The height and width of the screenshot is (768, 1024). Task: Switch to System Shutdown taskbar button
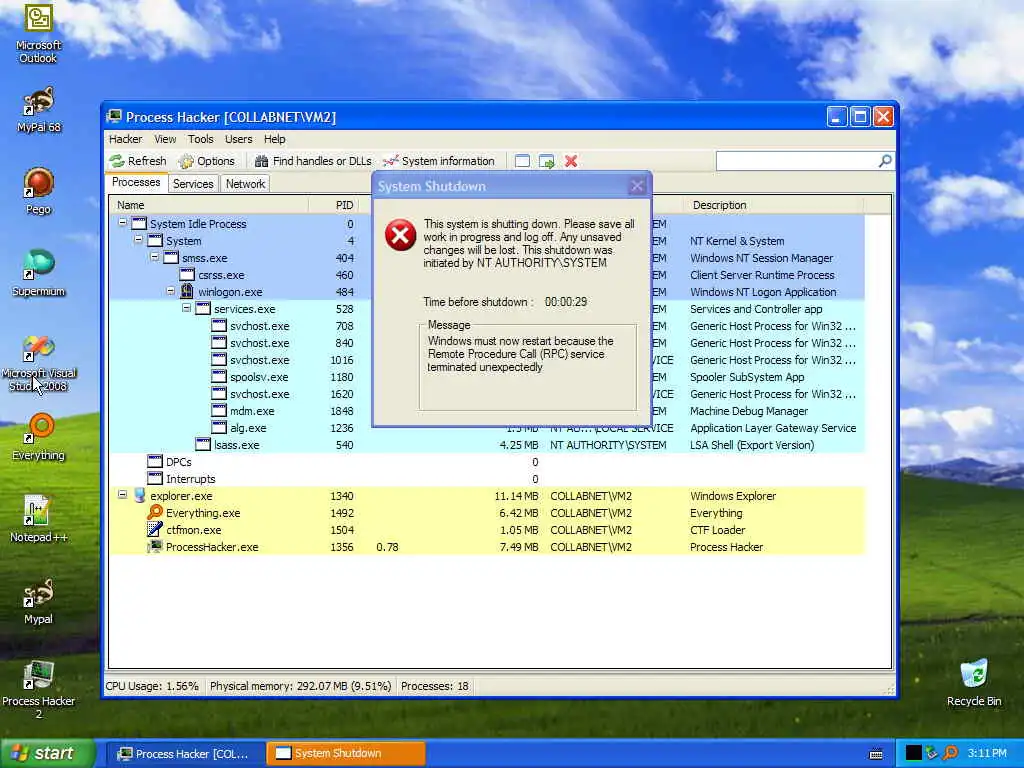[x=346, y=754]
